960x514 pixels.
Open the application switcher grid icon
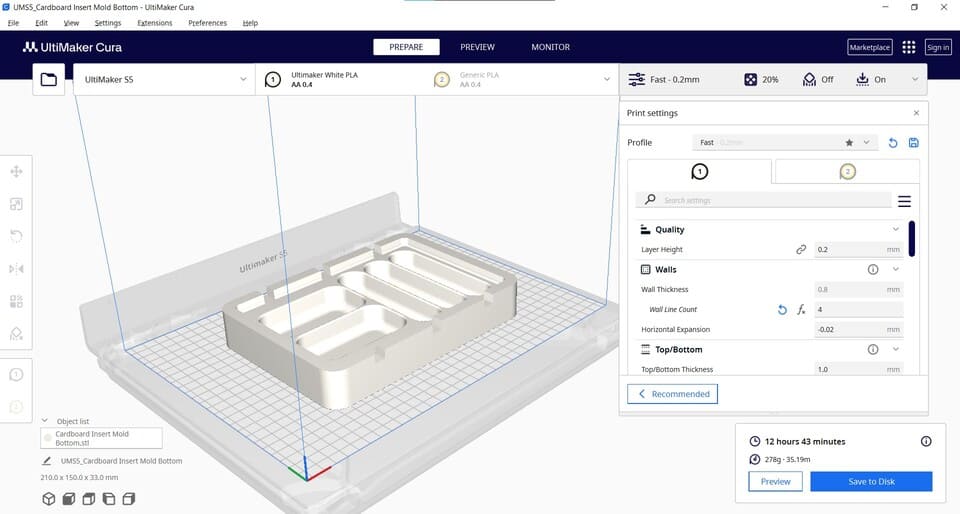coord(908,47)
